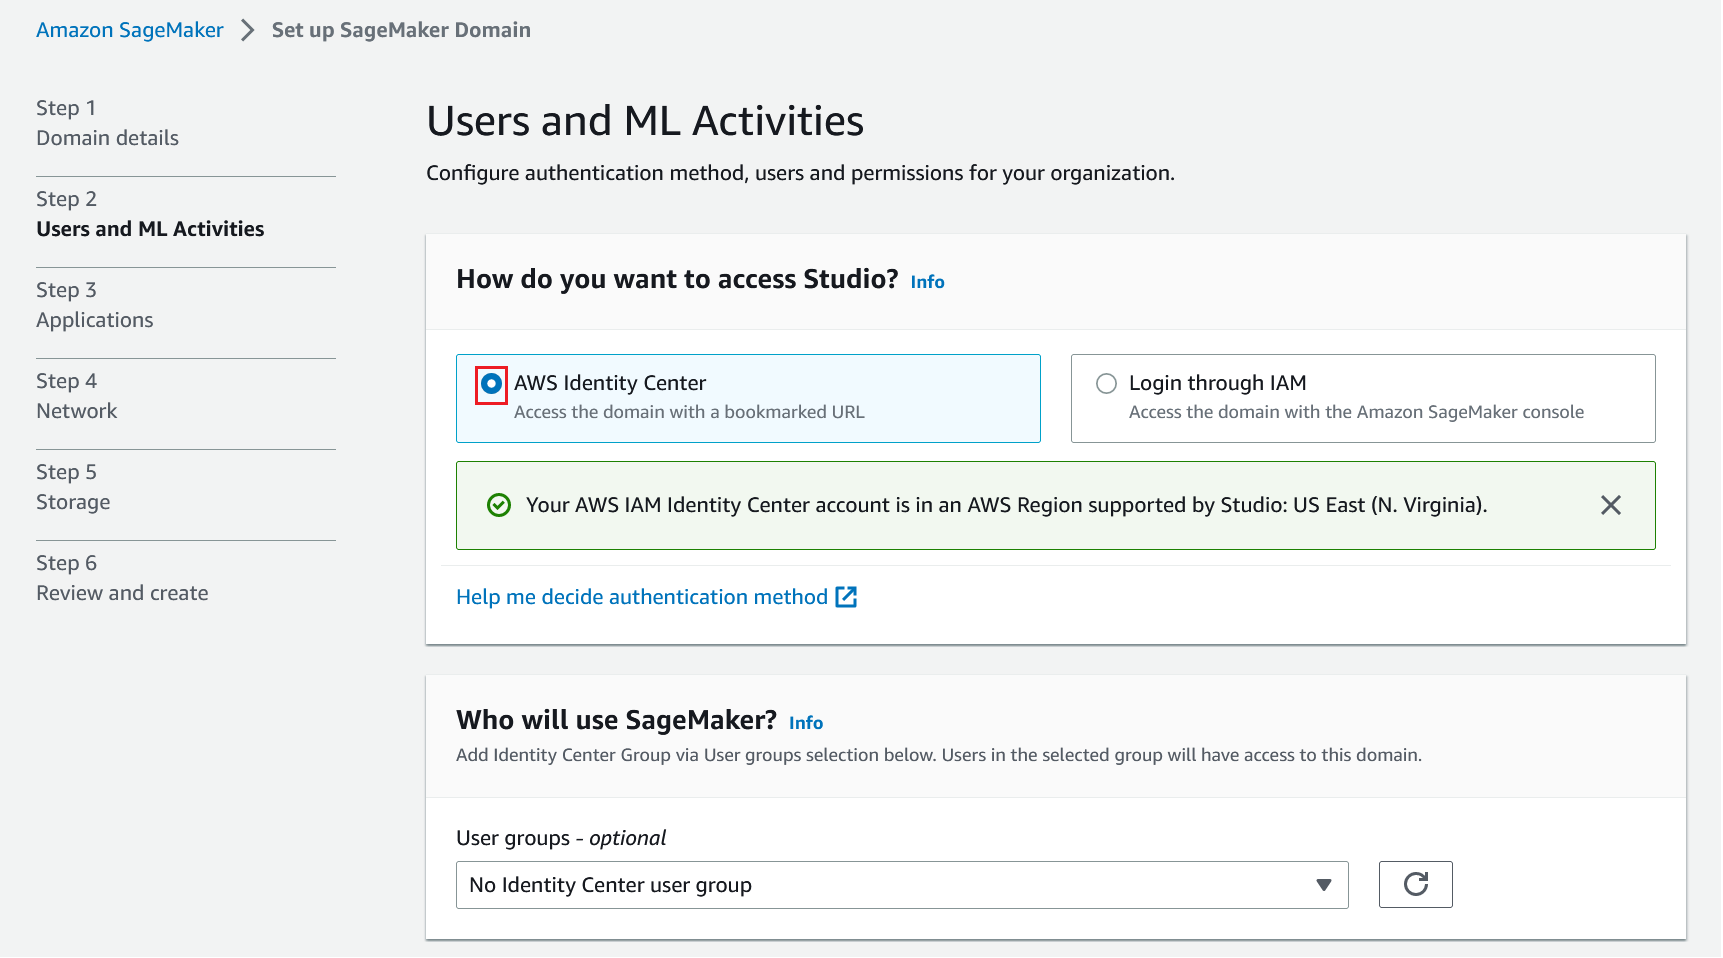The width and height of the screenshot is (1723, 958).
Task: Navigate to Step 5 Storage
Action: (x=73, y=502)
